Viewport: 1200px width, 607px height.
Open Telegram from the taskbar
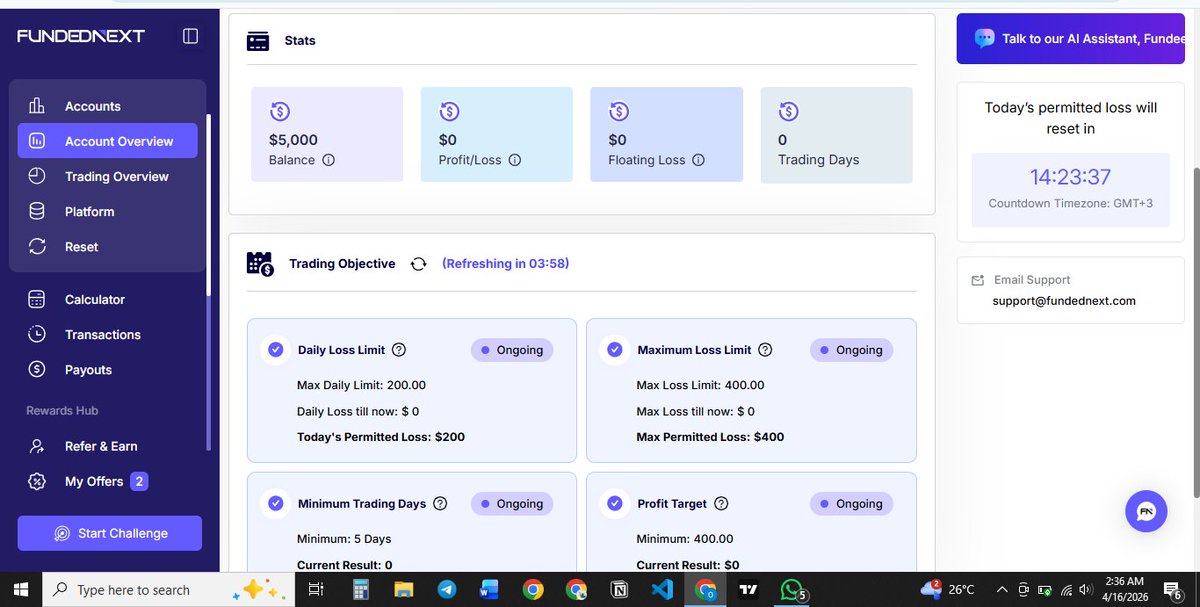click(x=447, y=590)
